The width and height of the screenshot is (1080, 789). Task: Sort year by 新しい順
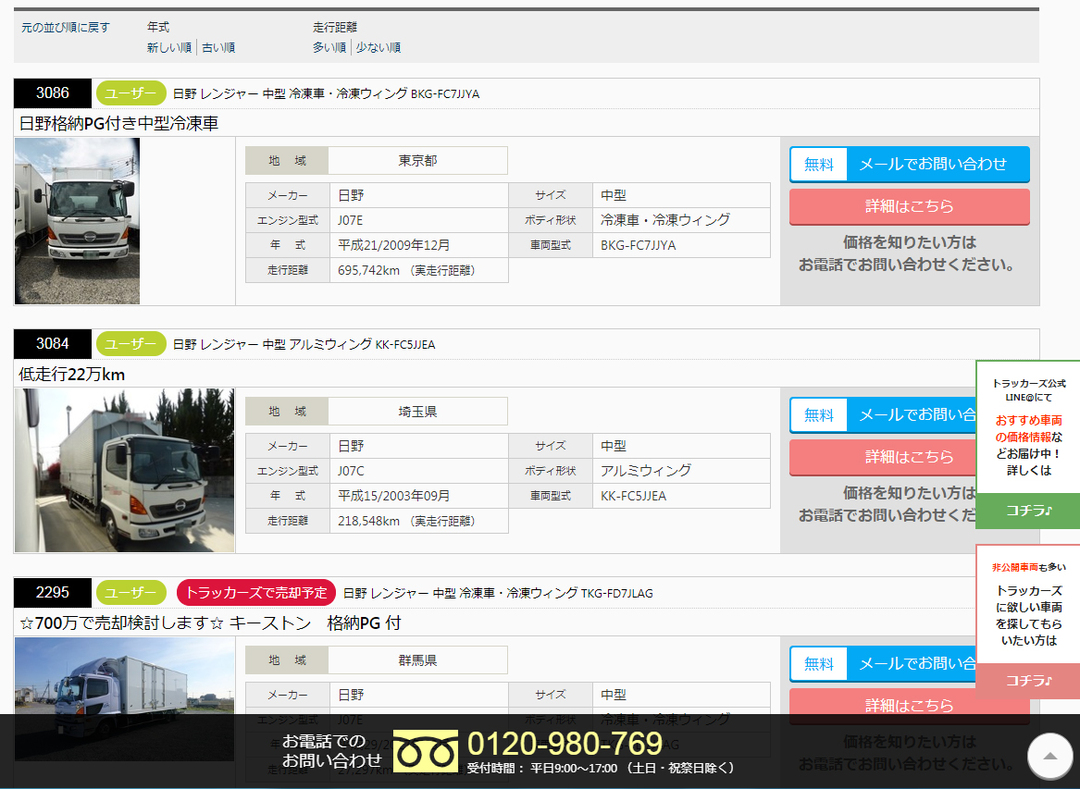[169, 48]
